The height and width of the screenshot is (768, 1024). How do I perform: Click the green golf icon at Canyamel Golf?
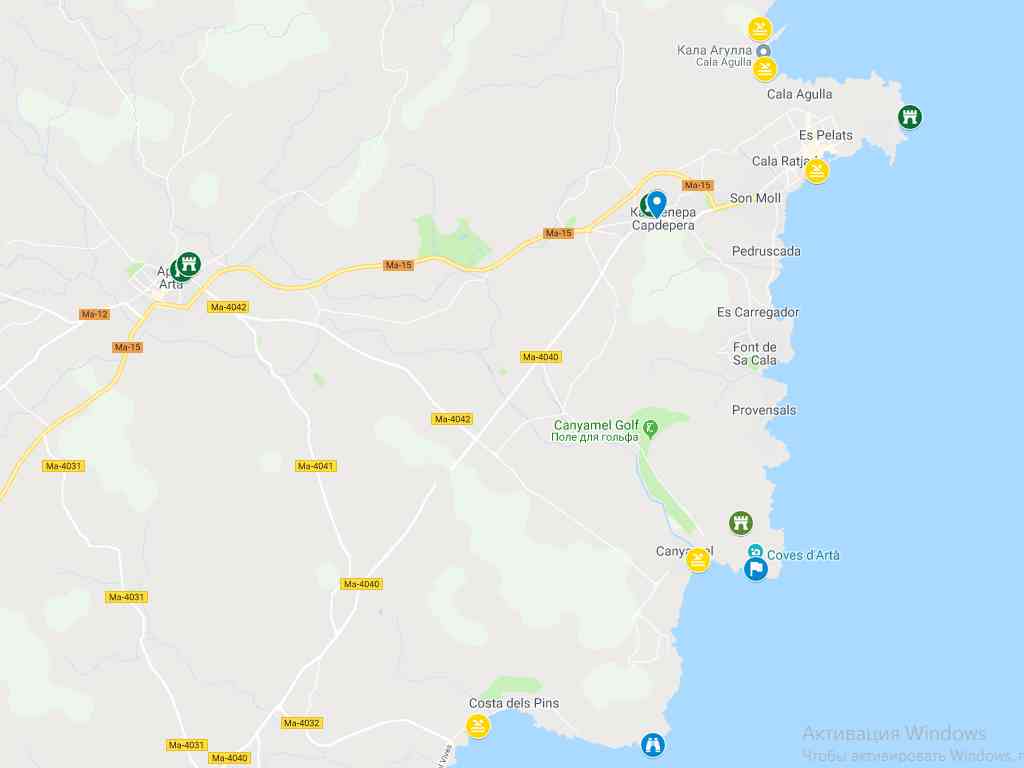click(649, 429)
